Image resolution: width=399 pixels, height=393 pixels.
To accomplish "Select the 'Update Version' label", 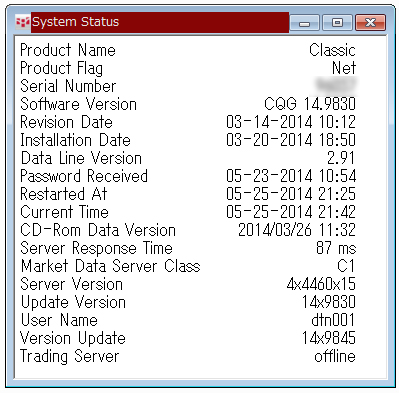I will (x=73, y=303).
